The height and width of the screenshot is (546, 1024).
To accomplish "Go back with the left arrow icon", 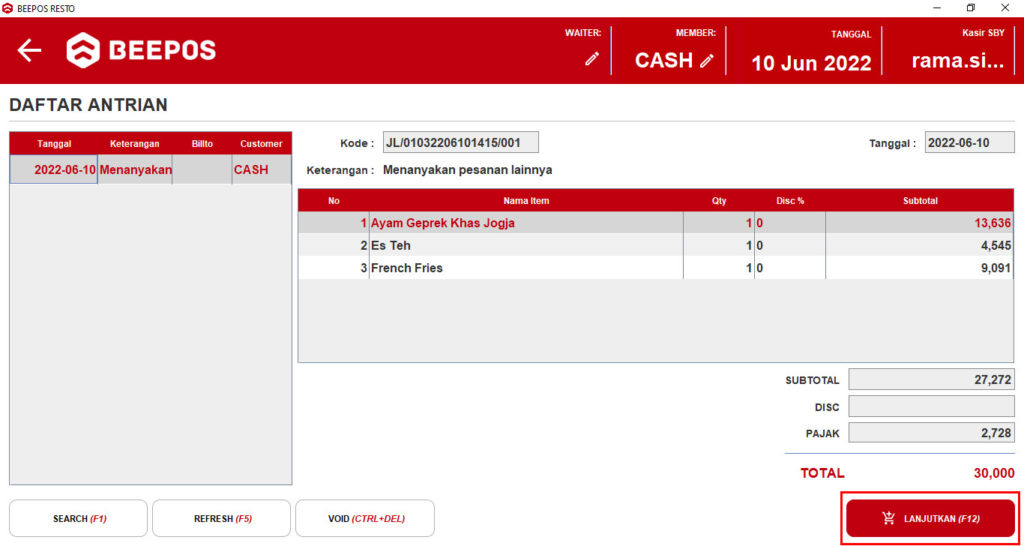I will [x=29, y=50].
